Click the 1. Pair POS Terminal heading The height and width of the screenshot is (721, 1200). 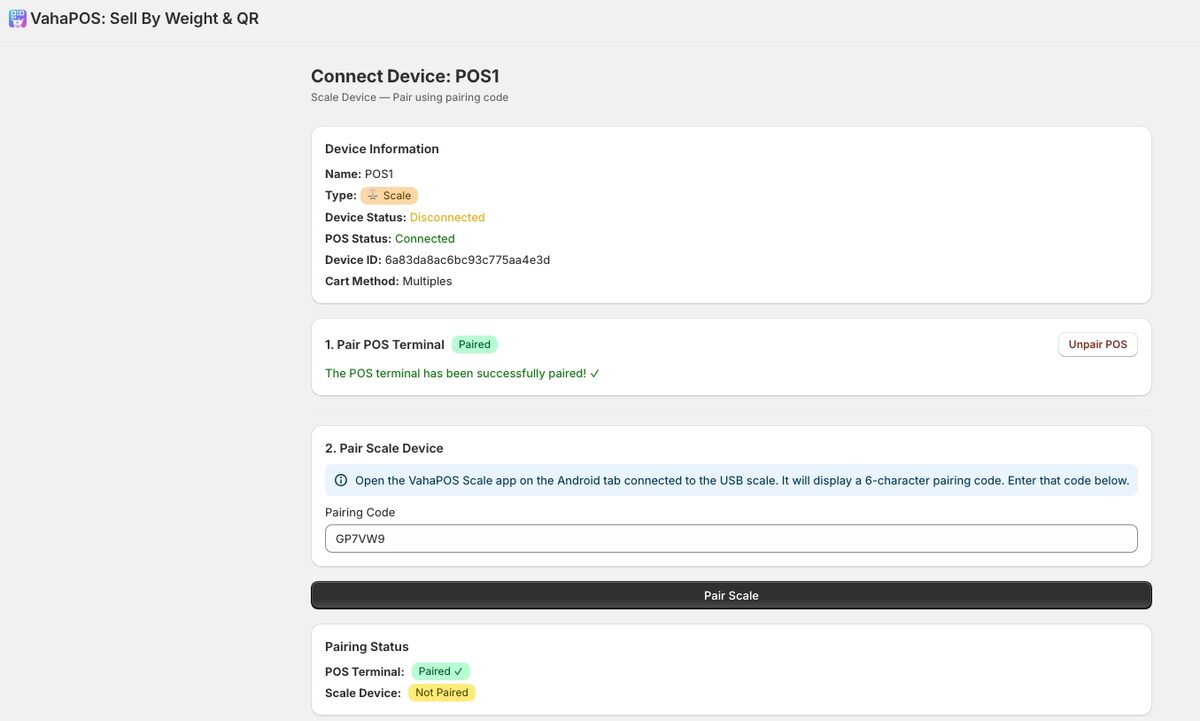pos(384,344)
